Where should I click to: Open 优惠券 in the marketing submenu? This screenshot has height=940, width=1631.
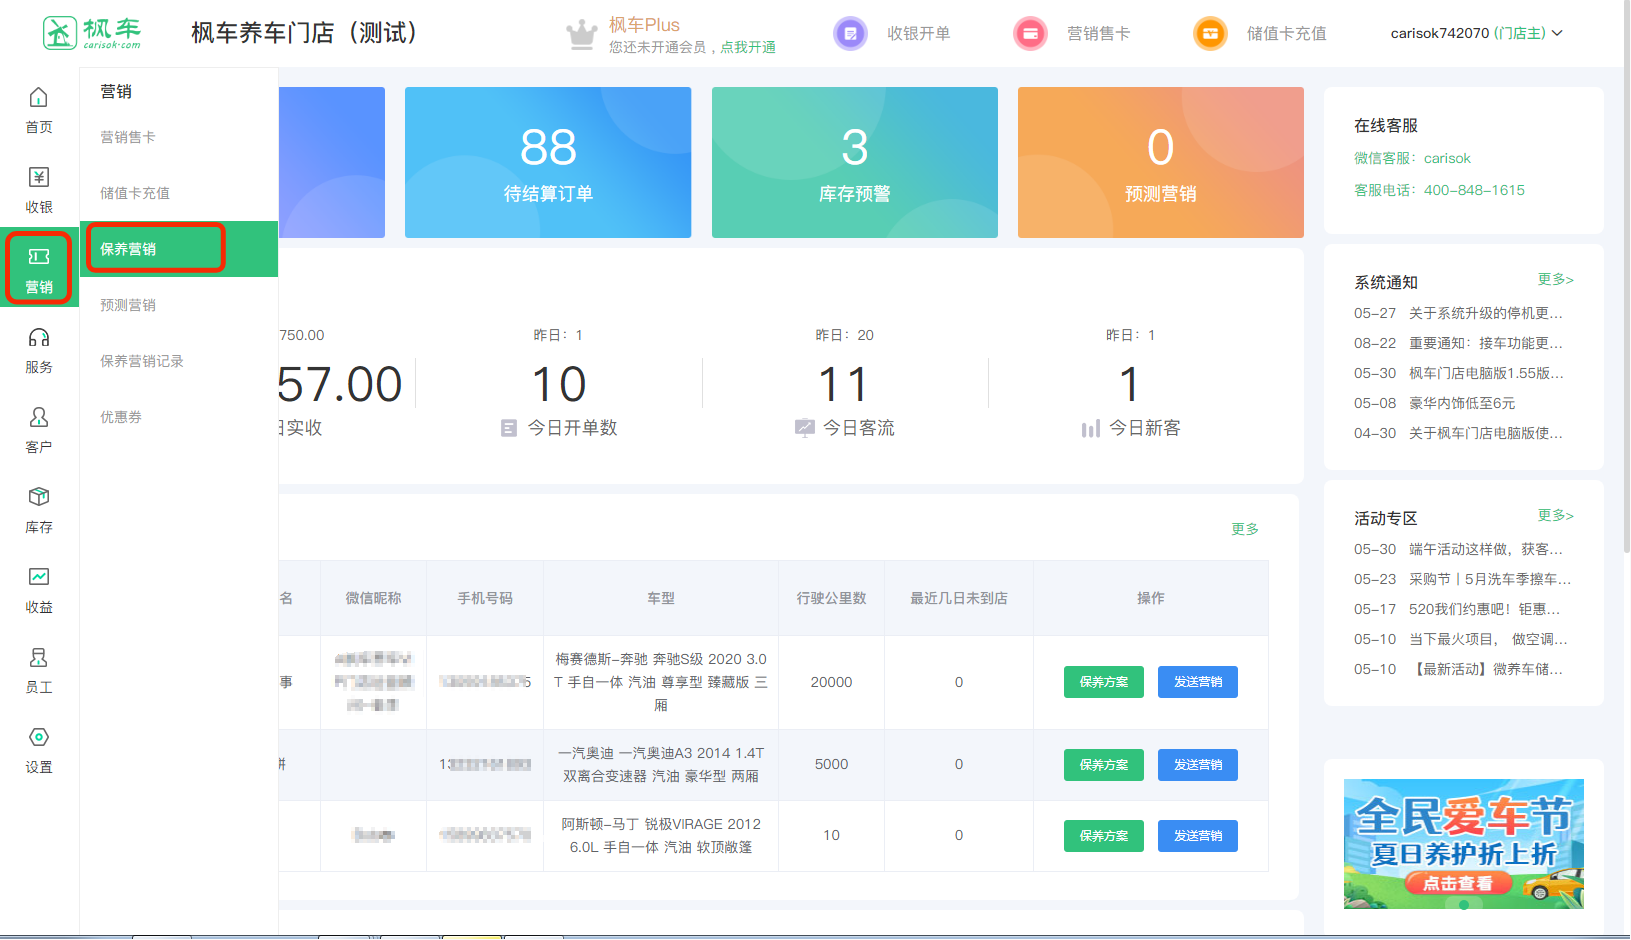click(x=121, y=417)
